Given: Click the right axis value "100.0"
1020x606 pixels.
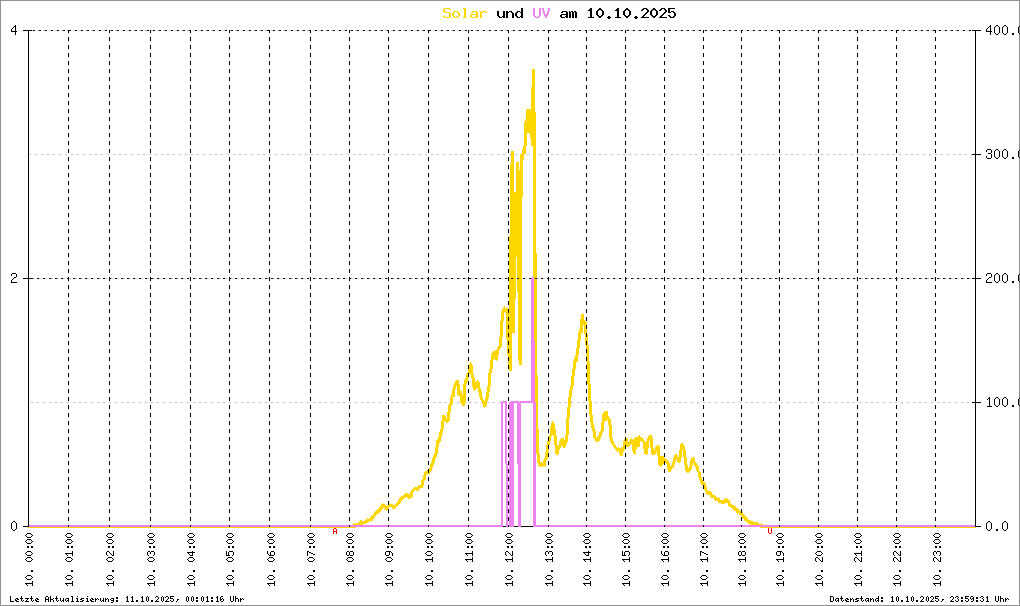Looking at the screenshot, I should coord(1000,402).
